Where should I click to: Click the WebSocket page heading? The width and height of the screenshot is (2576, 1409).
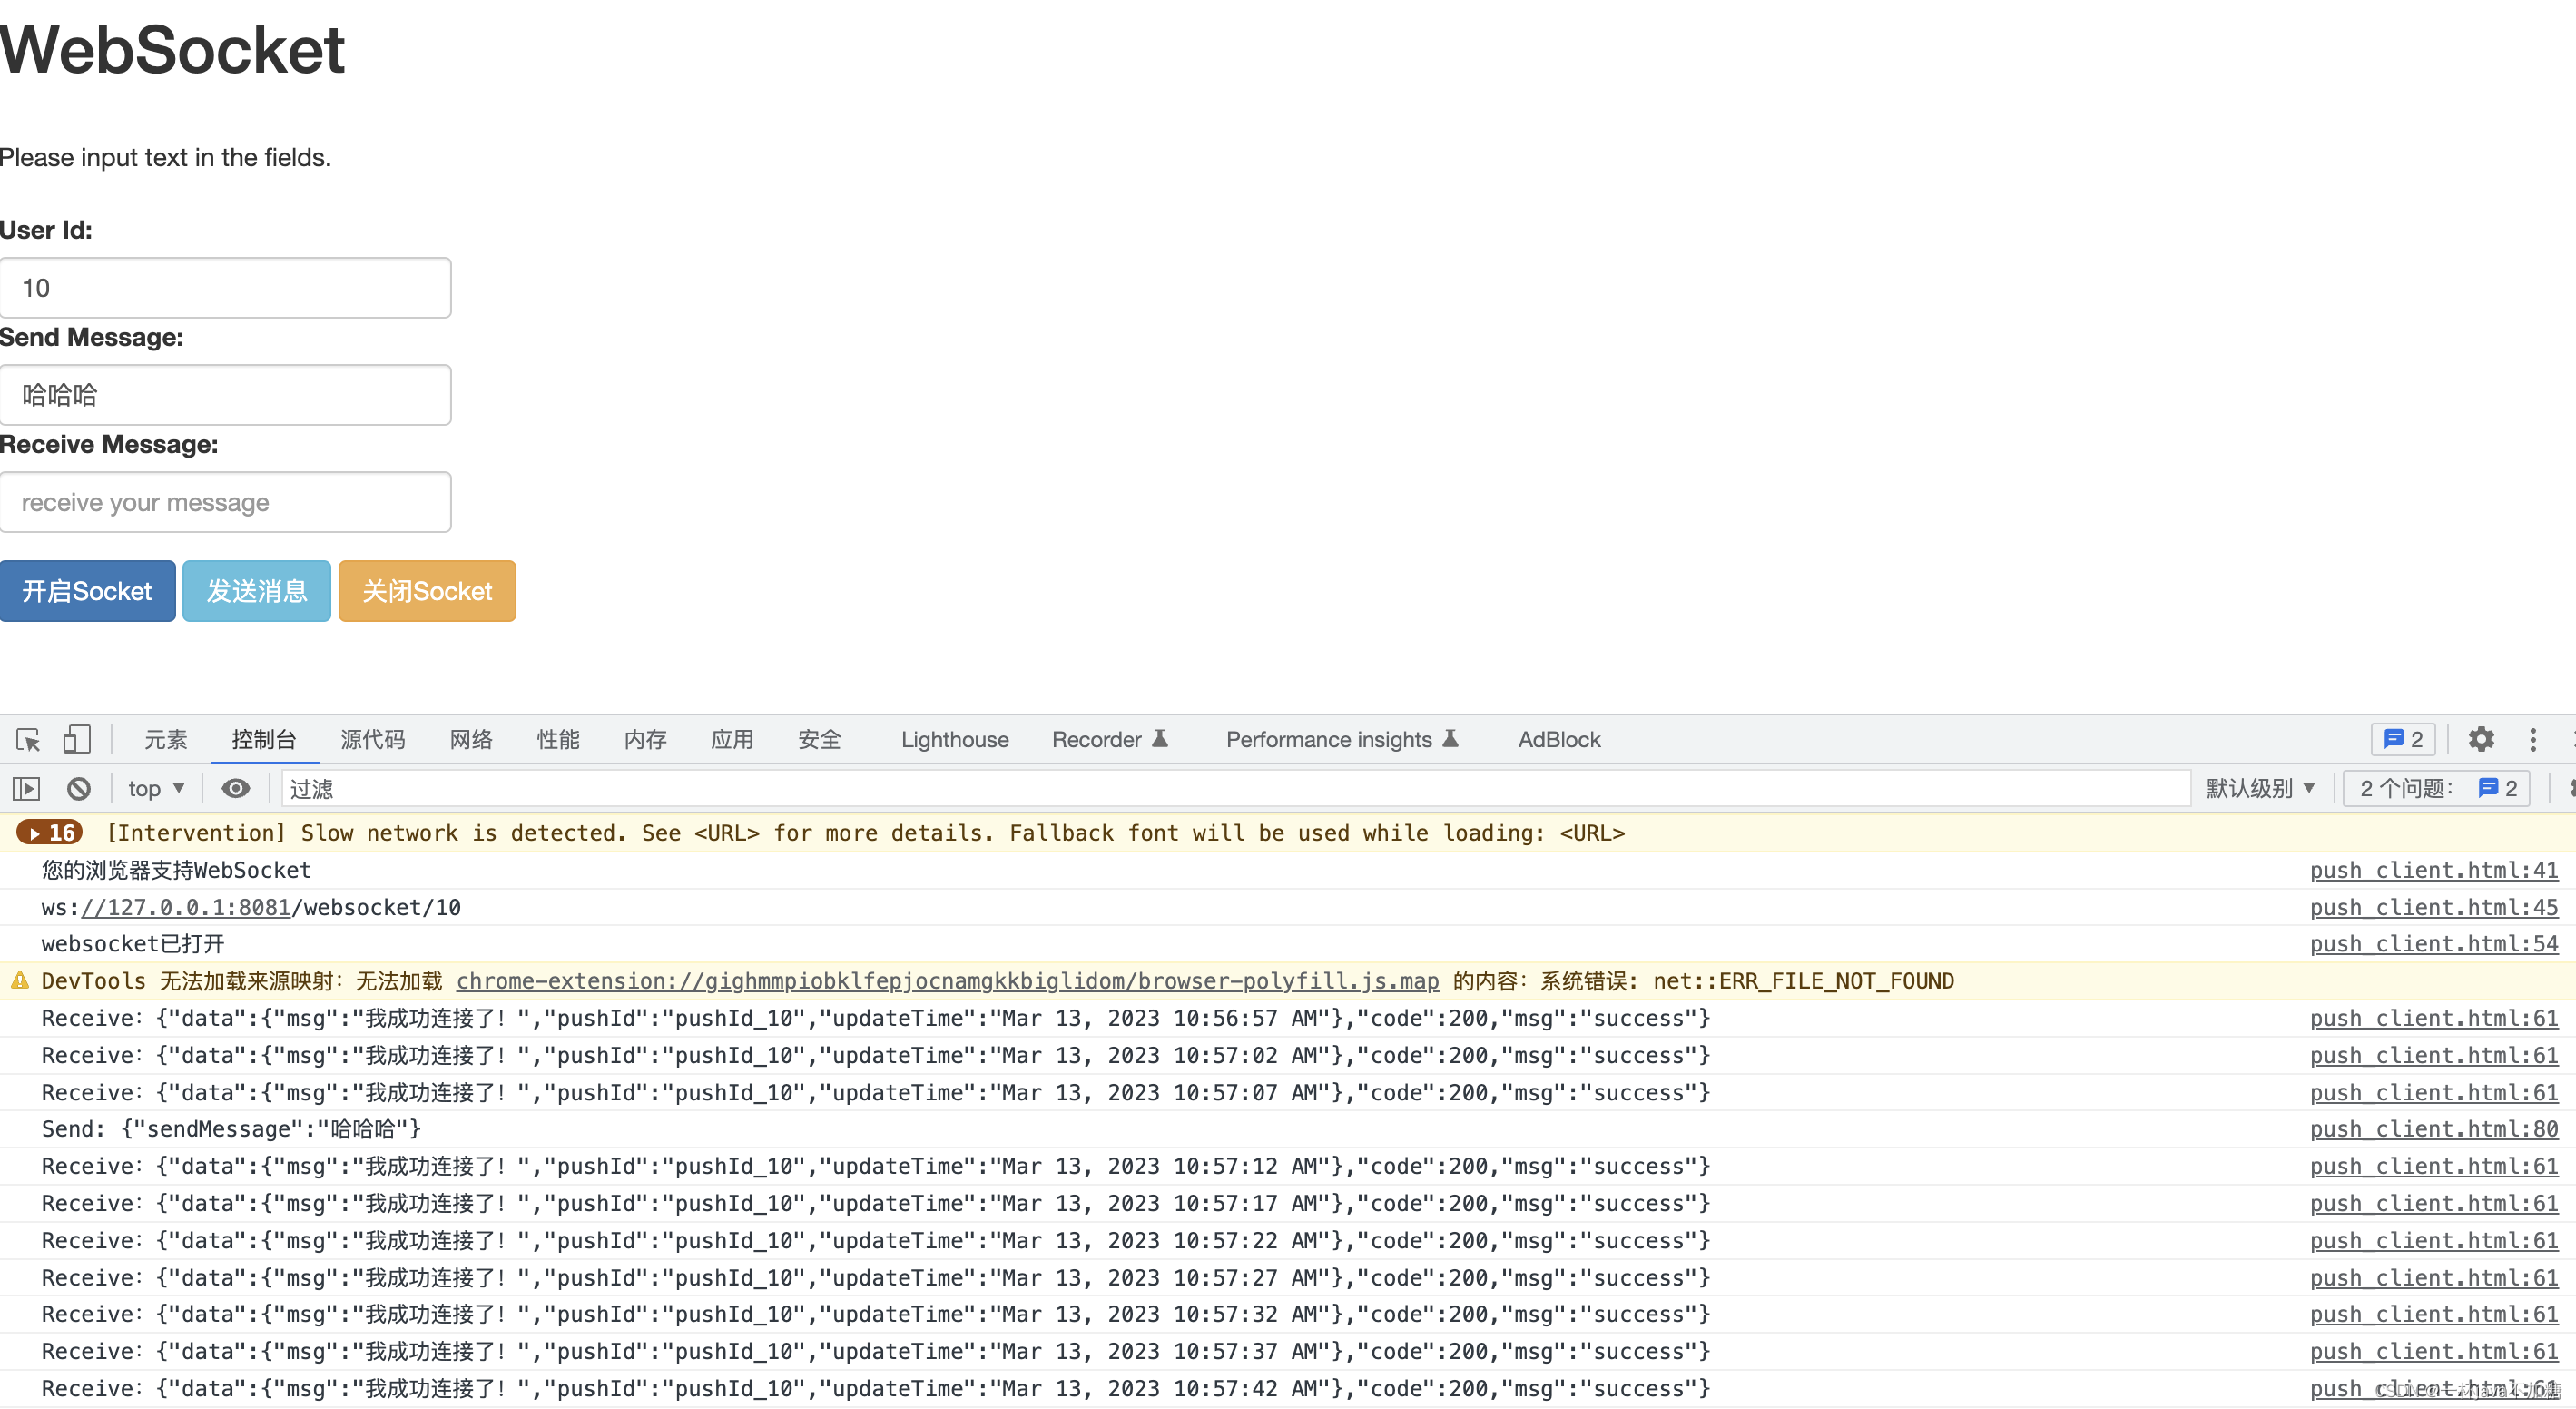point(172,49)
